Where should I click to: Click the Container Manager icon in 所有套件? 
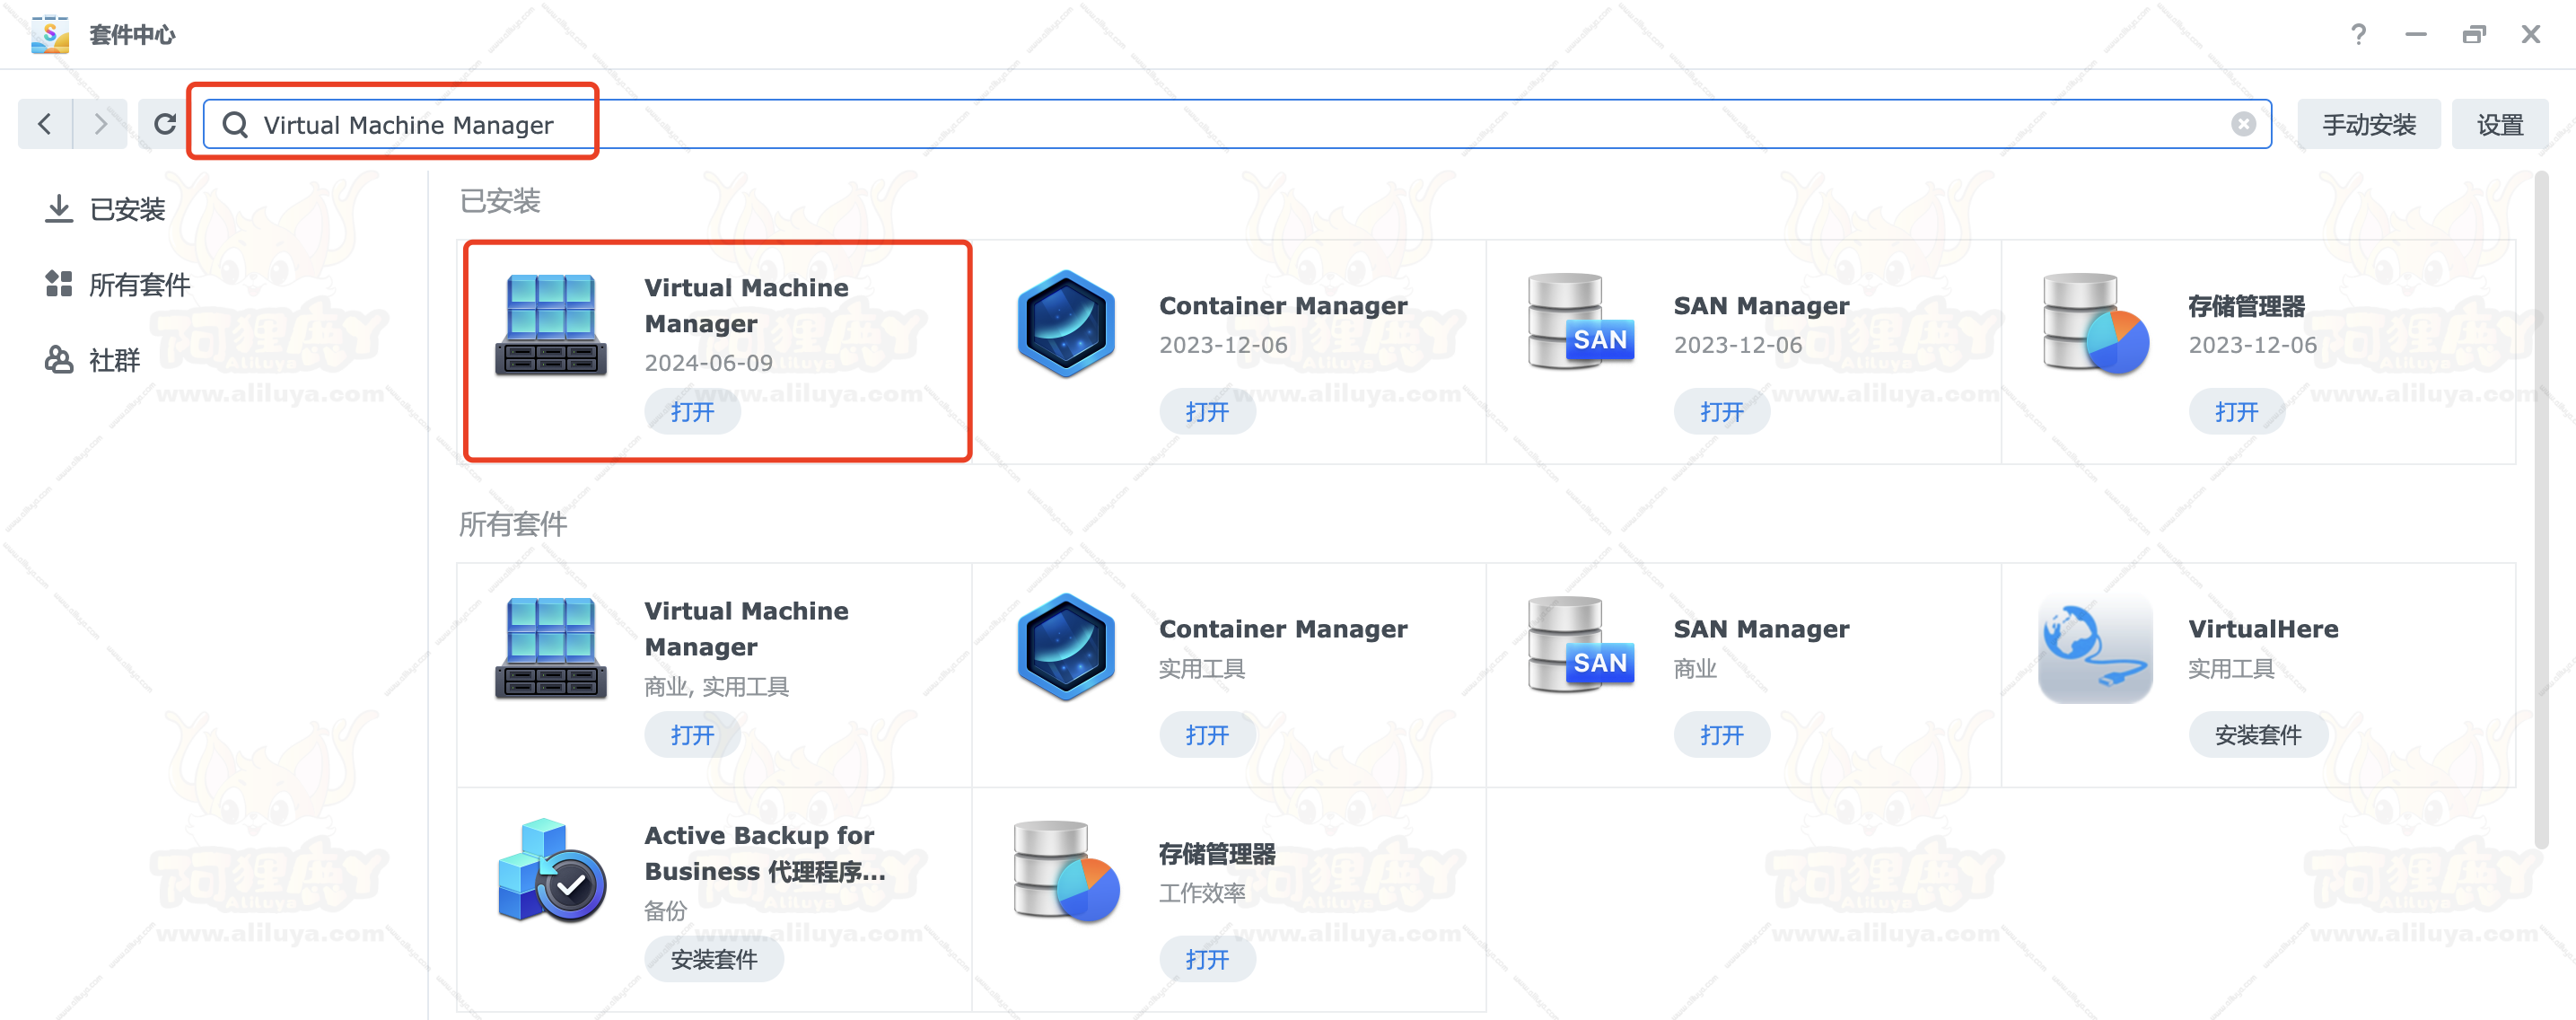1066,647
